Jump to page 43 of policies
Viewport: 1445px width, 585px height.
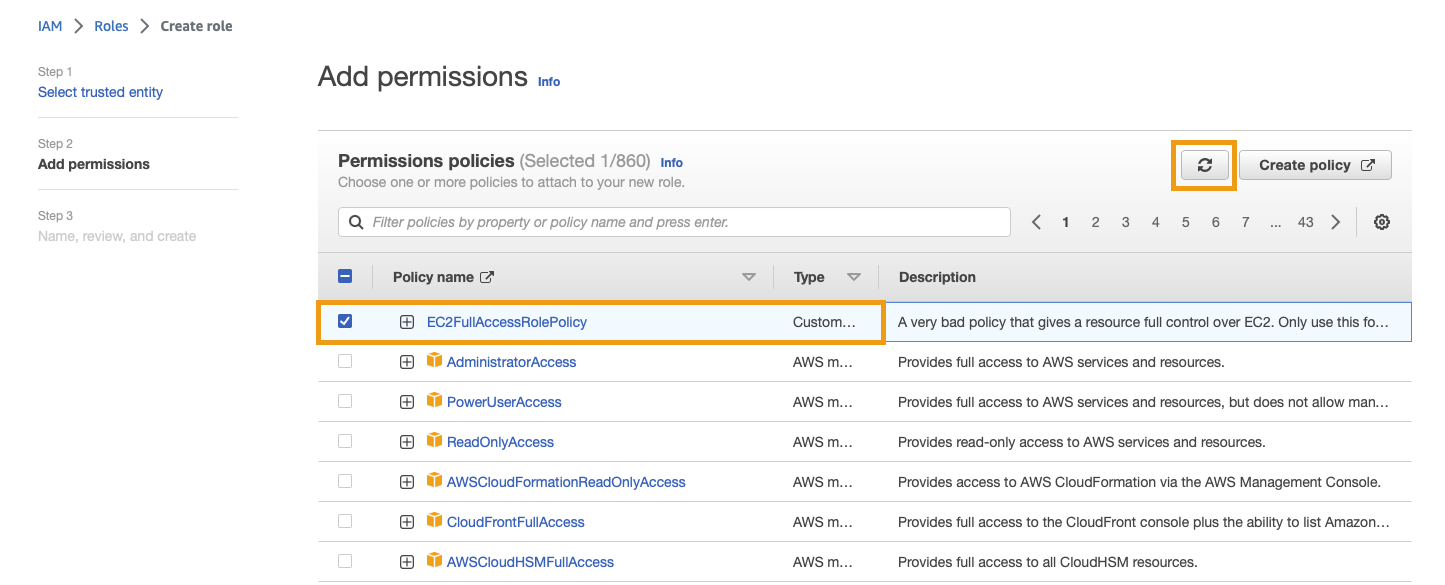[1305, 222]
